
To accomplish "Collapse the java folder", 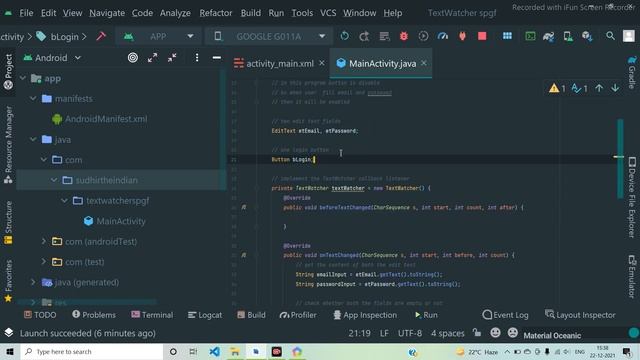I will pos(33,139).
